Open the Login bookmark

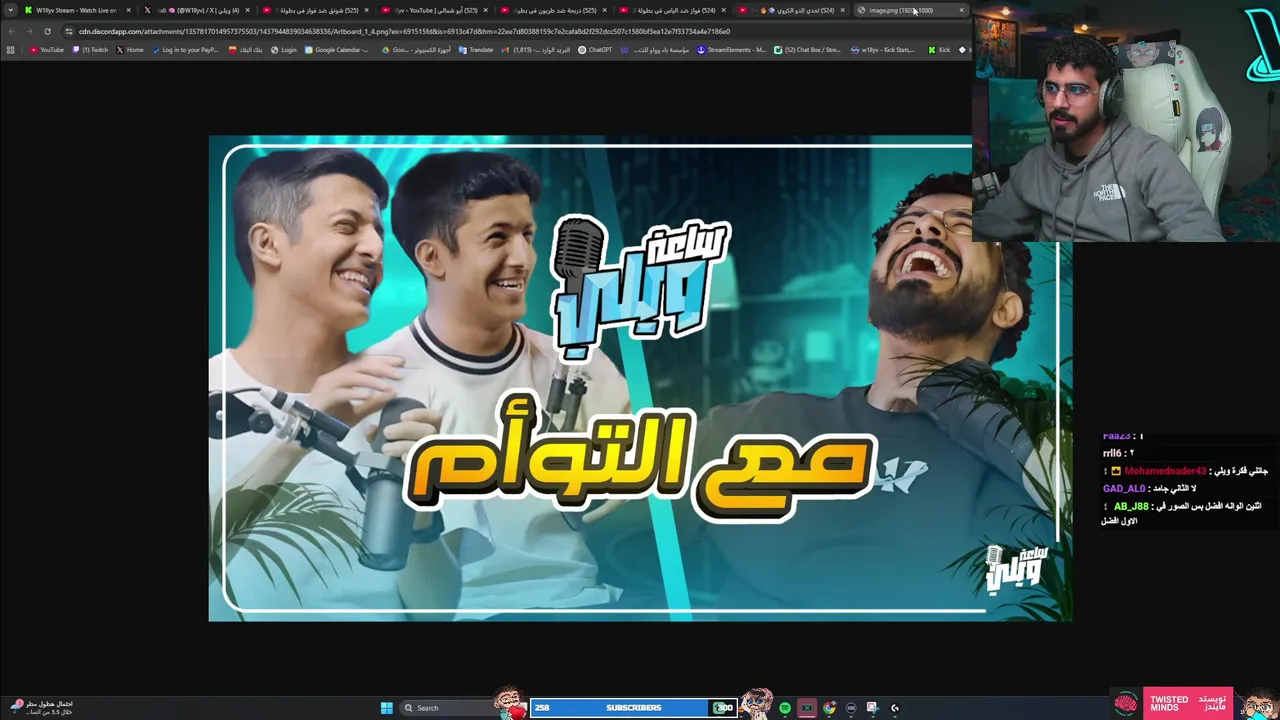284,49
